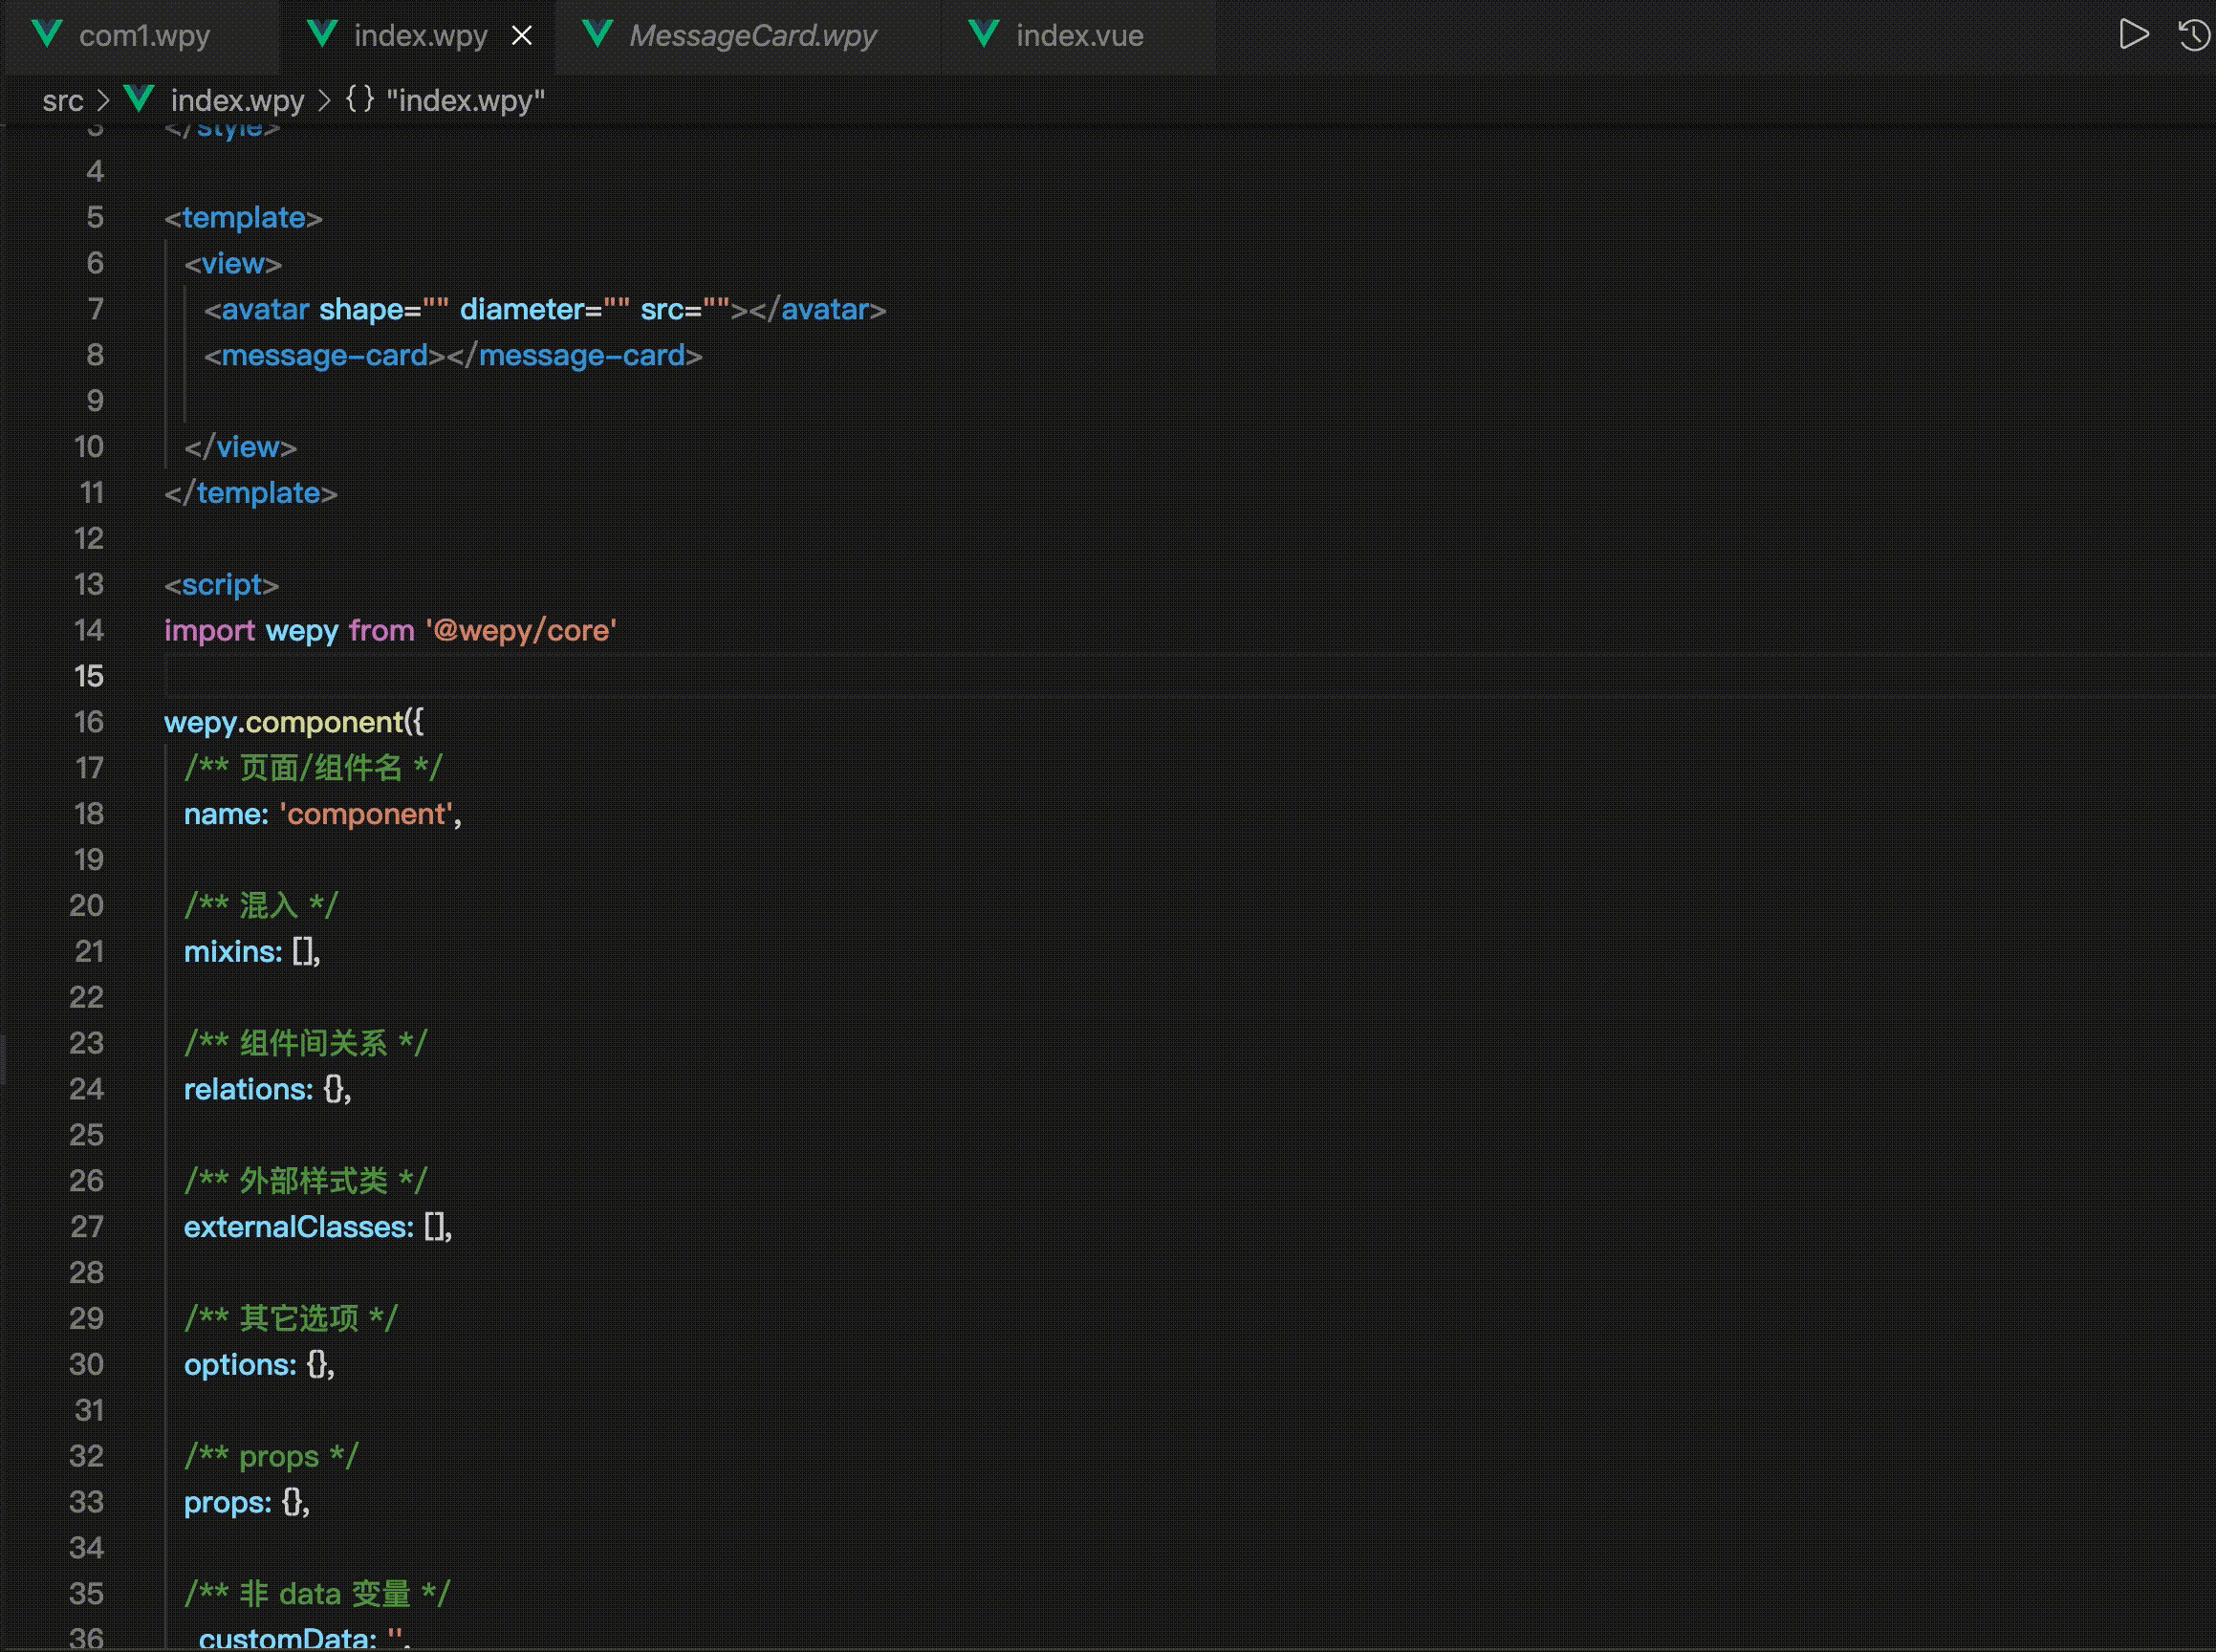Viewport: 2216px width, 1652px height.
Task: Switch to the index.vue tab
Action: 1079,36
